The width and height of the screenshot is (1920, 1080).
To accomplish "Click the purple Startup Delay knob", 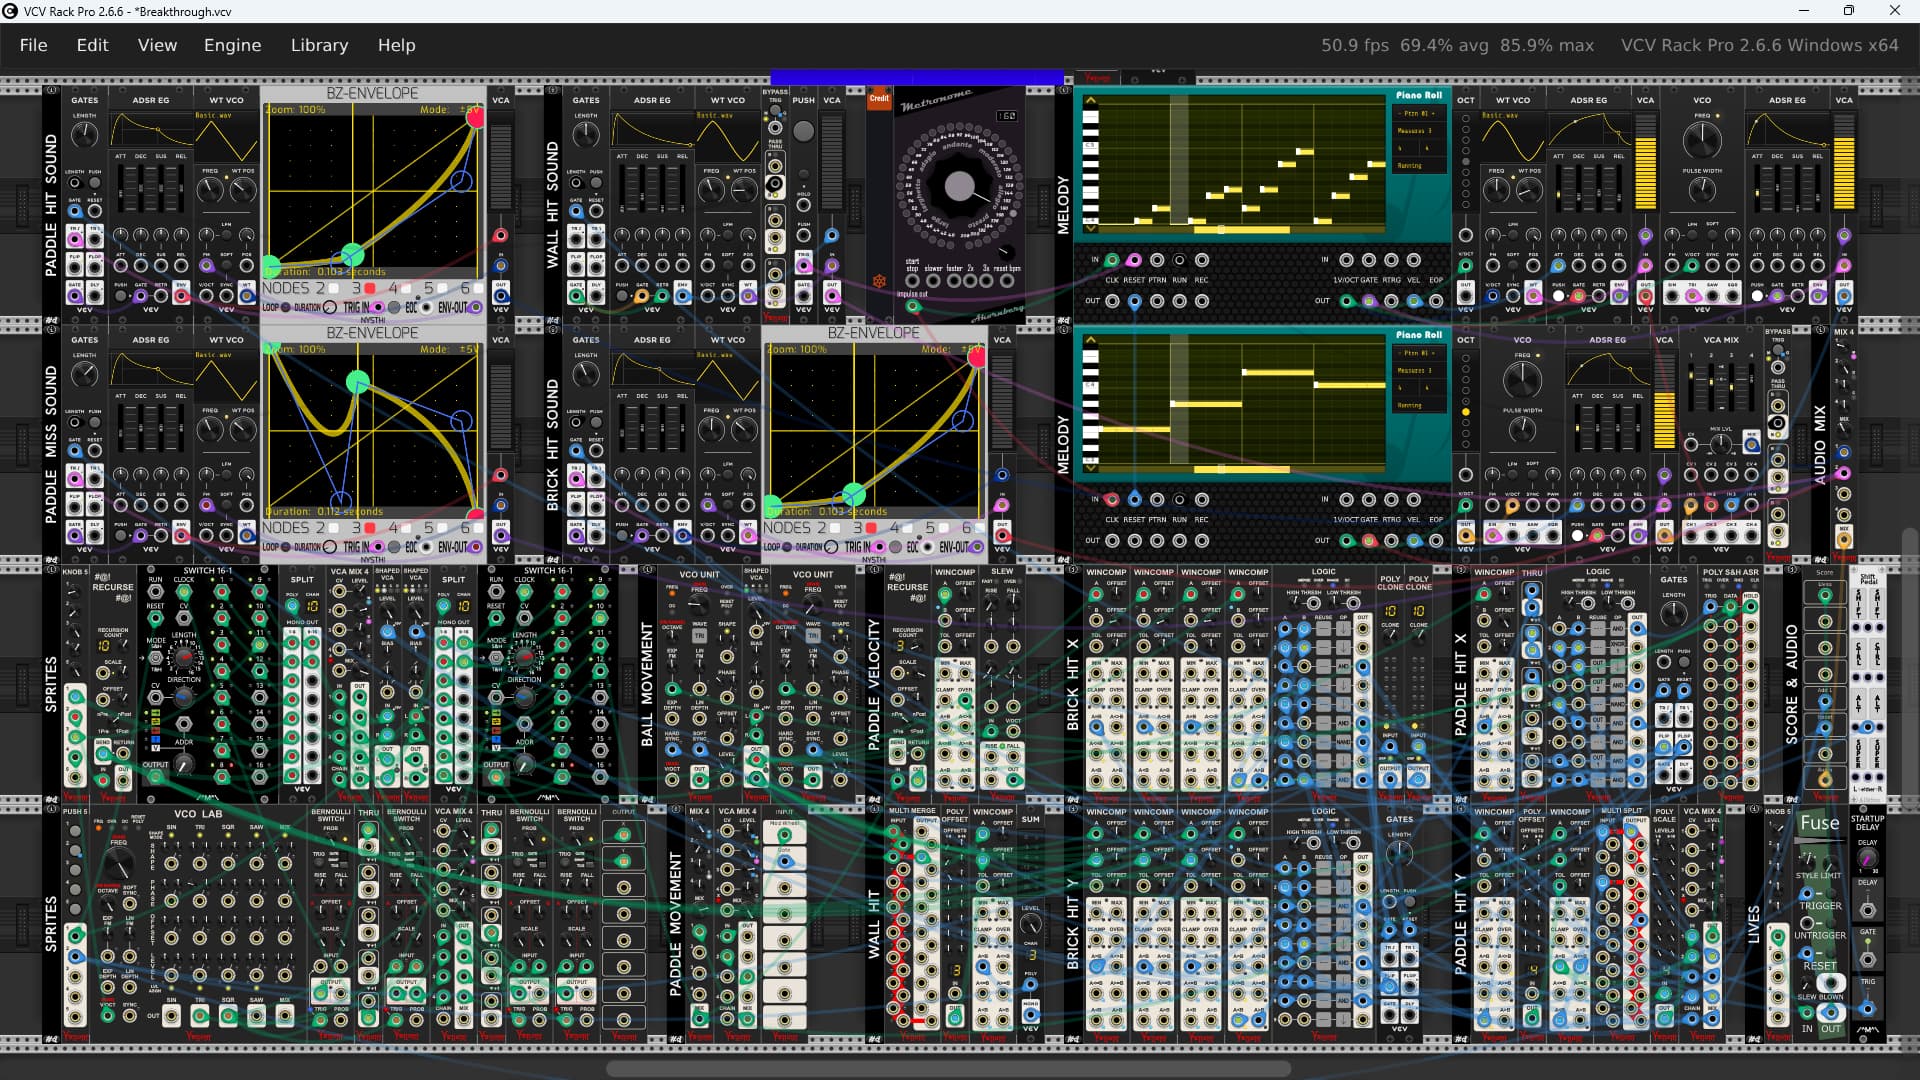I will pos(1867,859).
